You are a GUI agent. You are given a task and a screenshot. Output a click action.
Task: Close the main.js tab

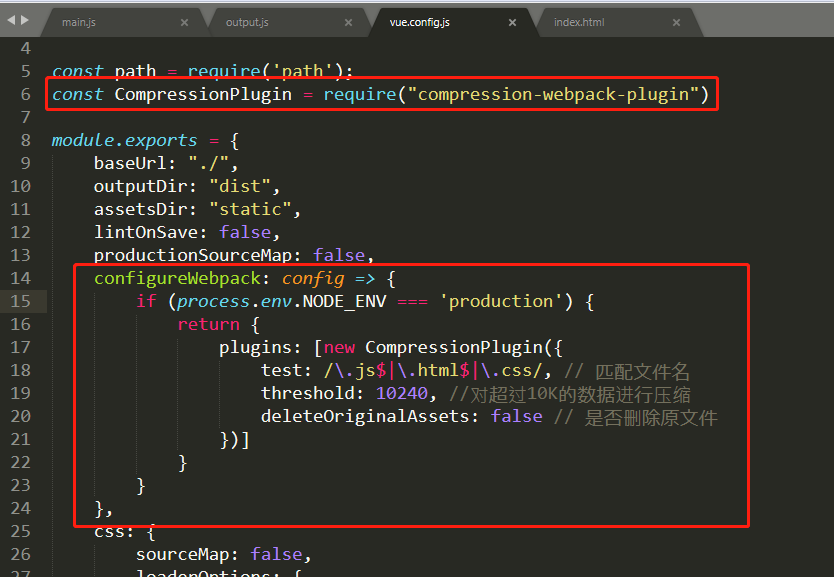coord(184,22)
